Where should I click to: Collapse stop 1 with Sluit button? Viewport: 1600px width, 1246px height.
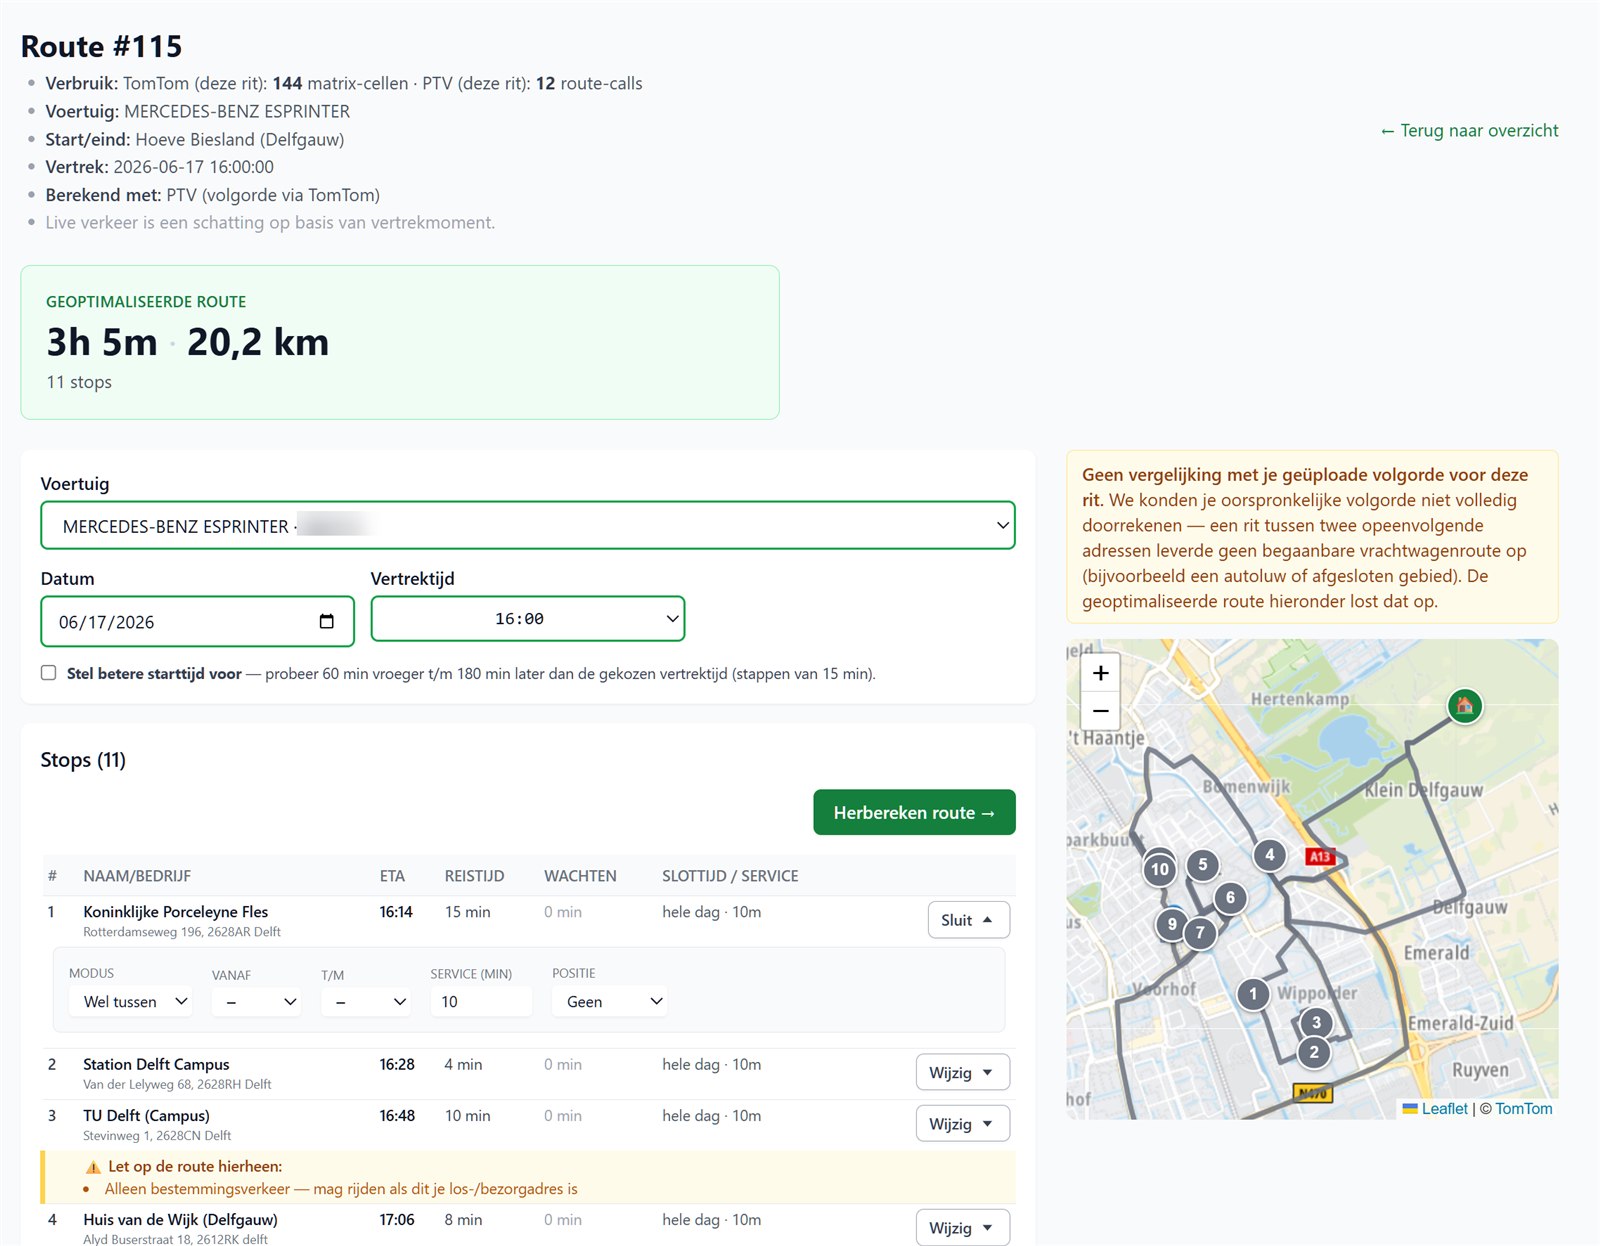tap(968, 920)
